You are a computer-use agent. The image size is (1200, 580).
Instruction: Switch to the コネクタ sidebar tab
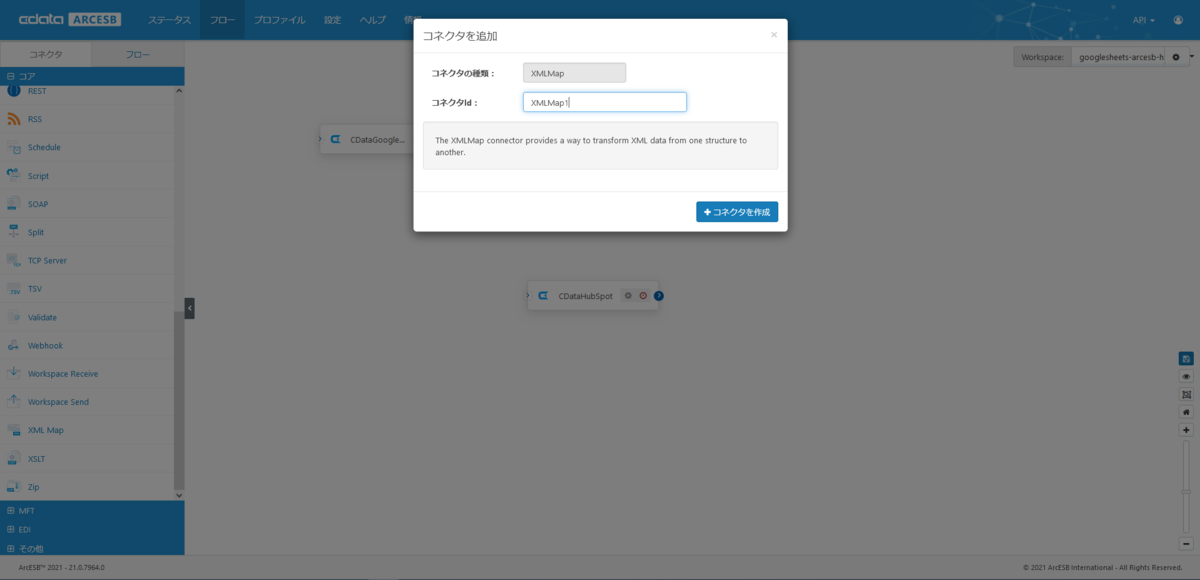46,55
